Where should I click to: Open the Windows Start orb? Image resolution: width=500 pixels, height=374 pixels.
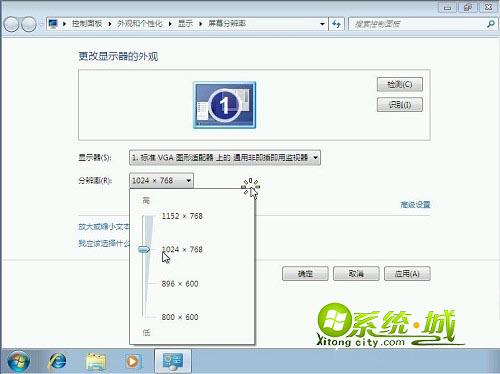coord(18,361)
